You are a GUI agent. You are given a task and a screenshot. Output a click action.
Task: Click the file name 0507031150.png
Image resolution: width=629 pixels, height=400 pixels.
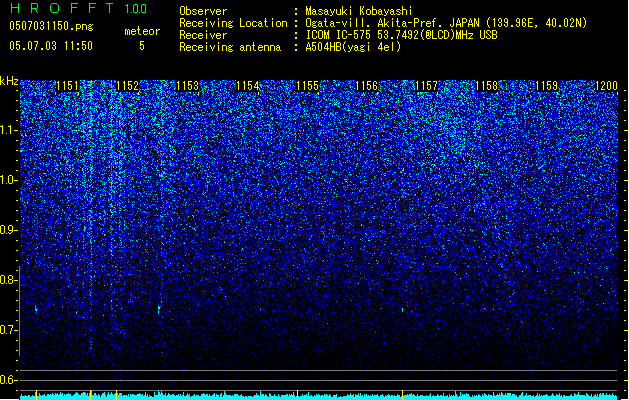pos(51,26)
